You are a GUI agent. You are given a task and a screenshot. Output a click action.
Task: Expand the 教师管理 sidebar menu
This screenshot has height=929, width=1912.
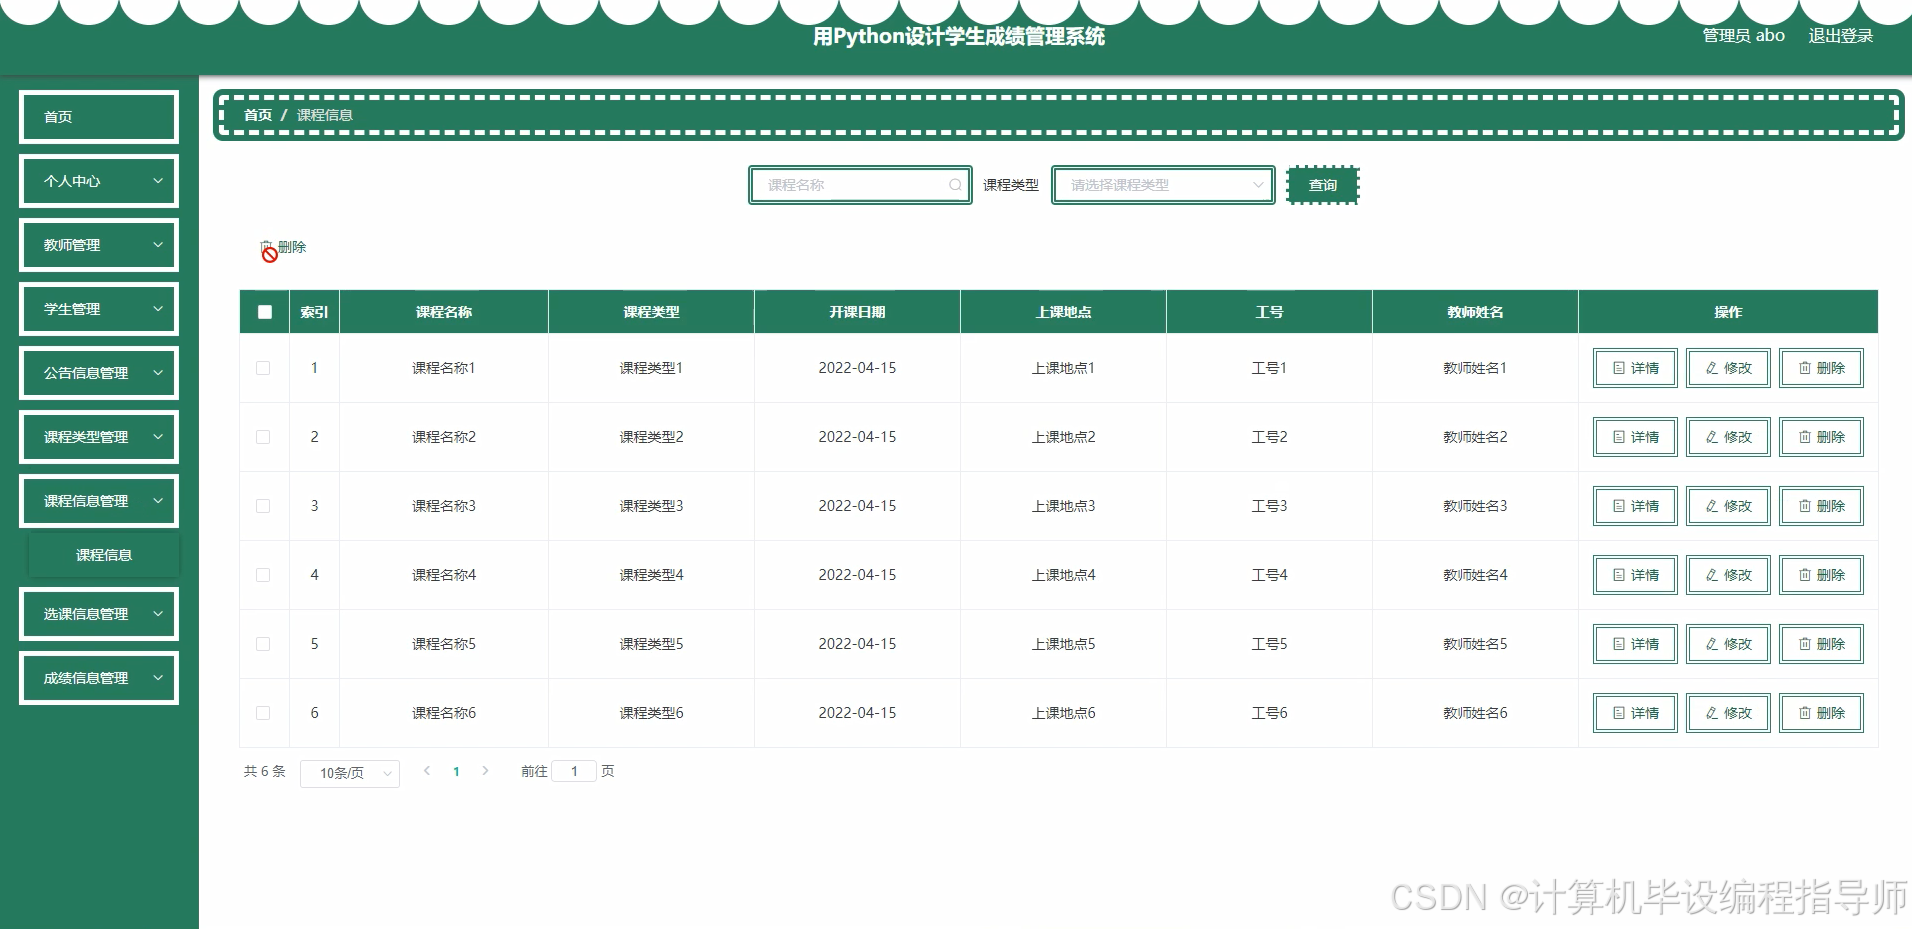pyautogui.click(x=99, y=245)
